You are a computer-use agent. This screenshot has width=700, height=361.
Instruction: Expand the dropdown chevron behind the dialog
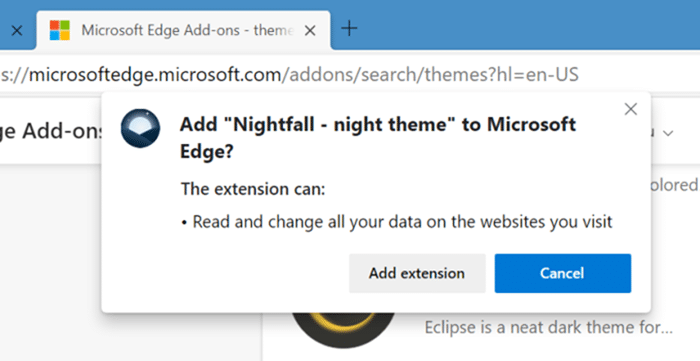pos(668,133)
